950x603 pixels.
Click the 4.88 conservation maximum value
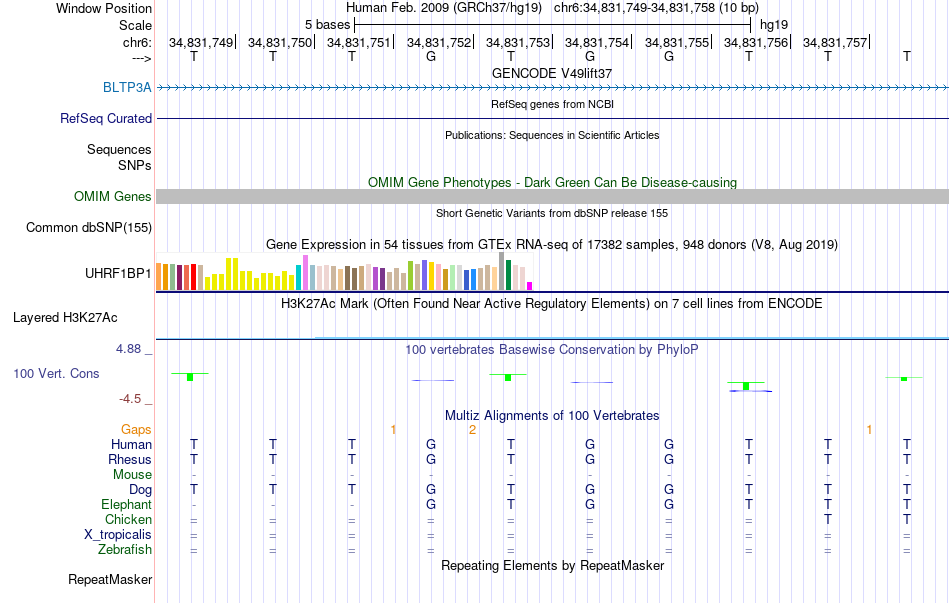(x=128, y=349)
